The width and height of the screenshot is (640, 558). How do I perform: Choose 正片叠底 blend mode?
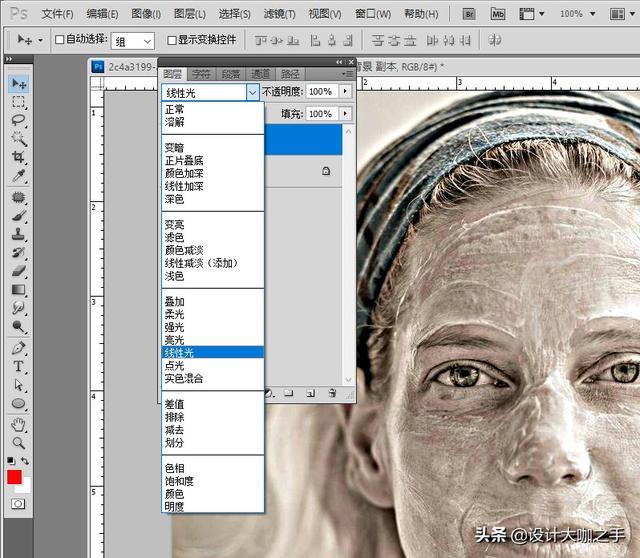pyautogui.click(x=213, y=160)
